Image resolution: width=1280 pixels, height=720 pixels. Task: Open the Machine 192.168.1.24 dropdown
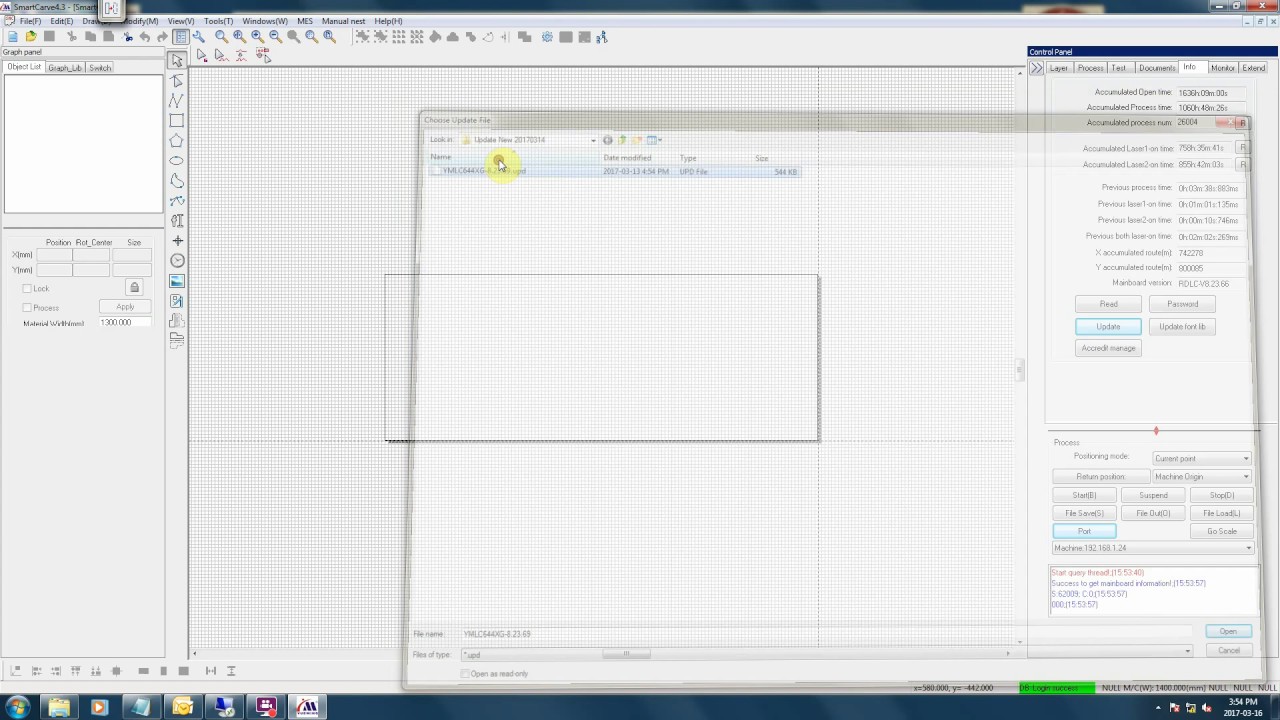pyautogui.click(x=1152, y=548)
